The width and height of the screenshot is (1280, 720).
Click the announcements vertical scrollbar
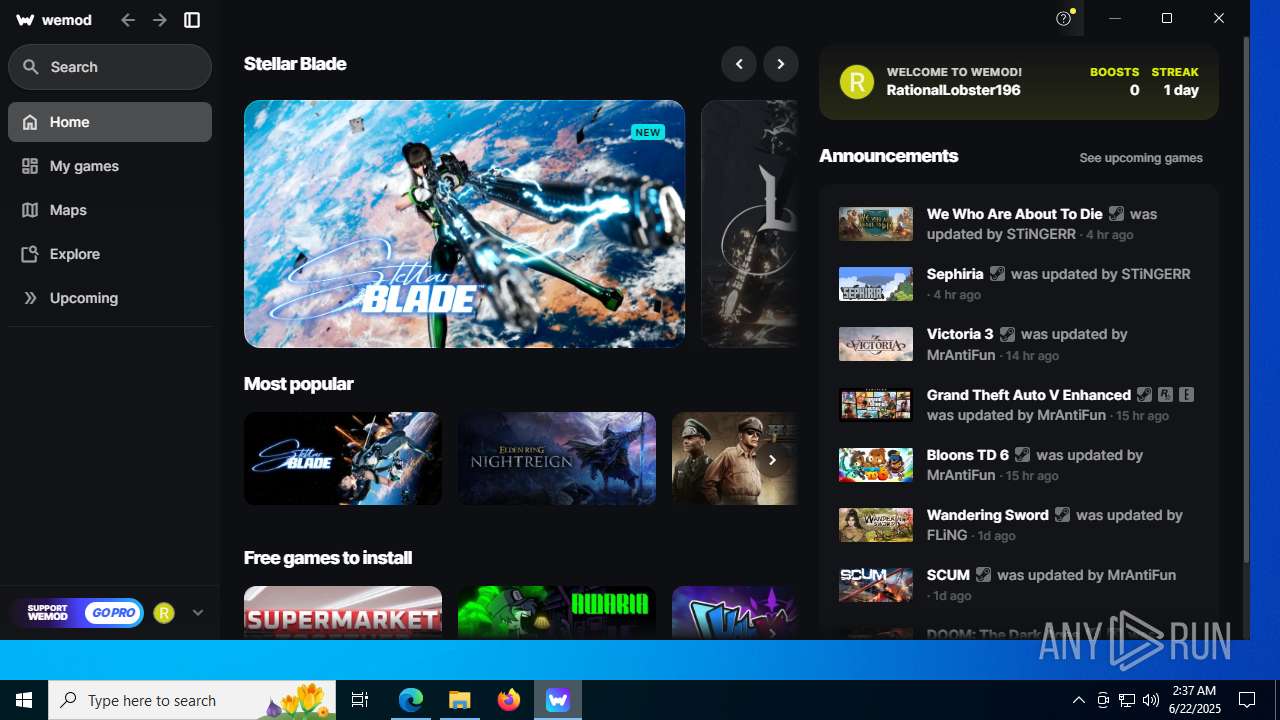click(x=1246, y=300)
